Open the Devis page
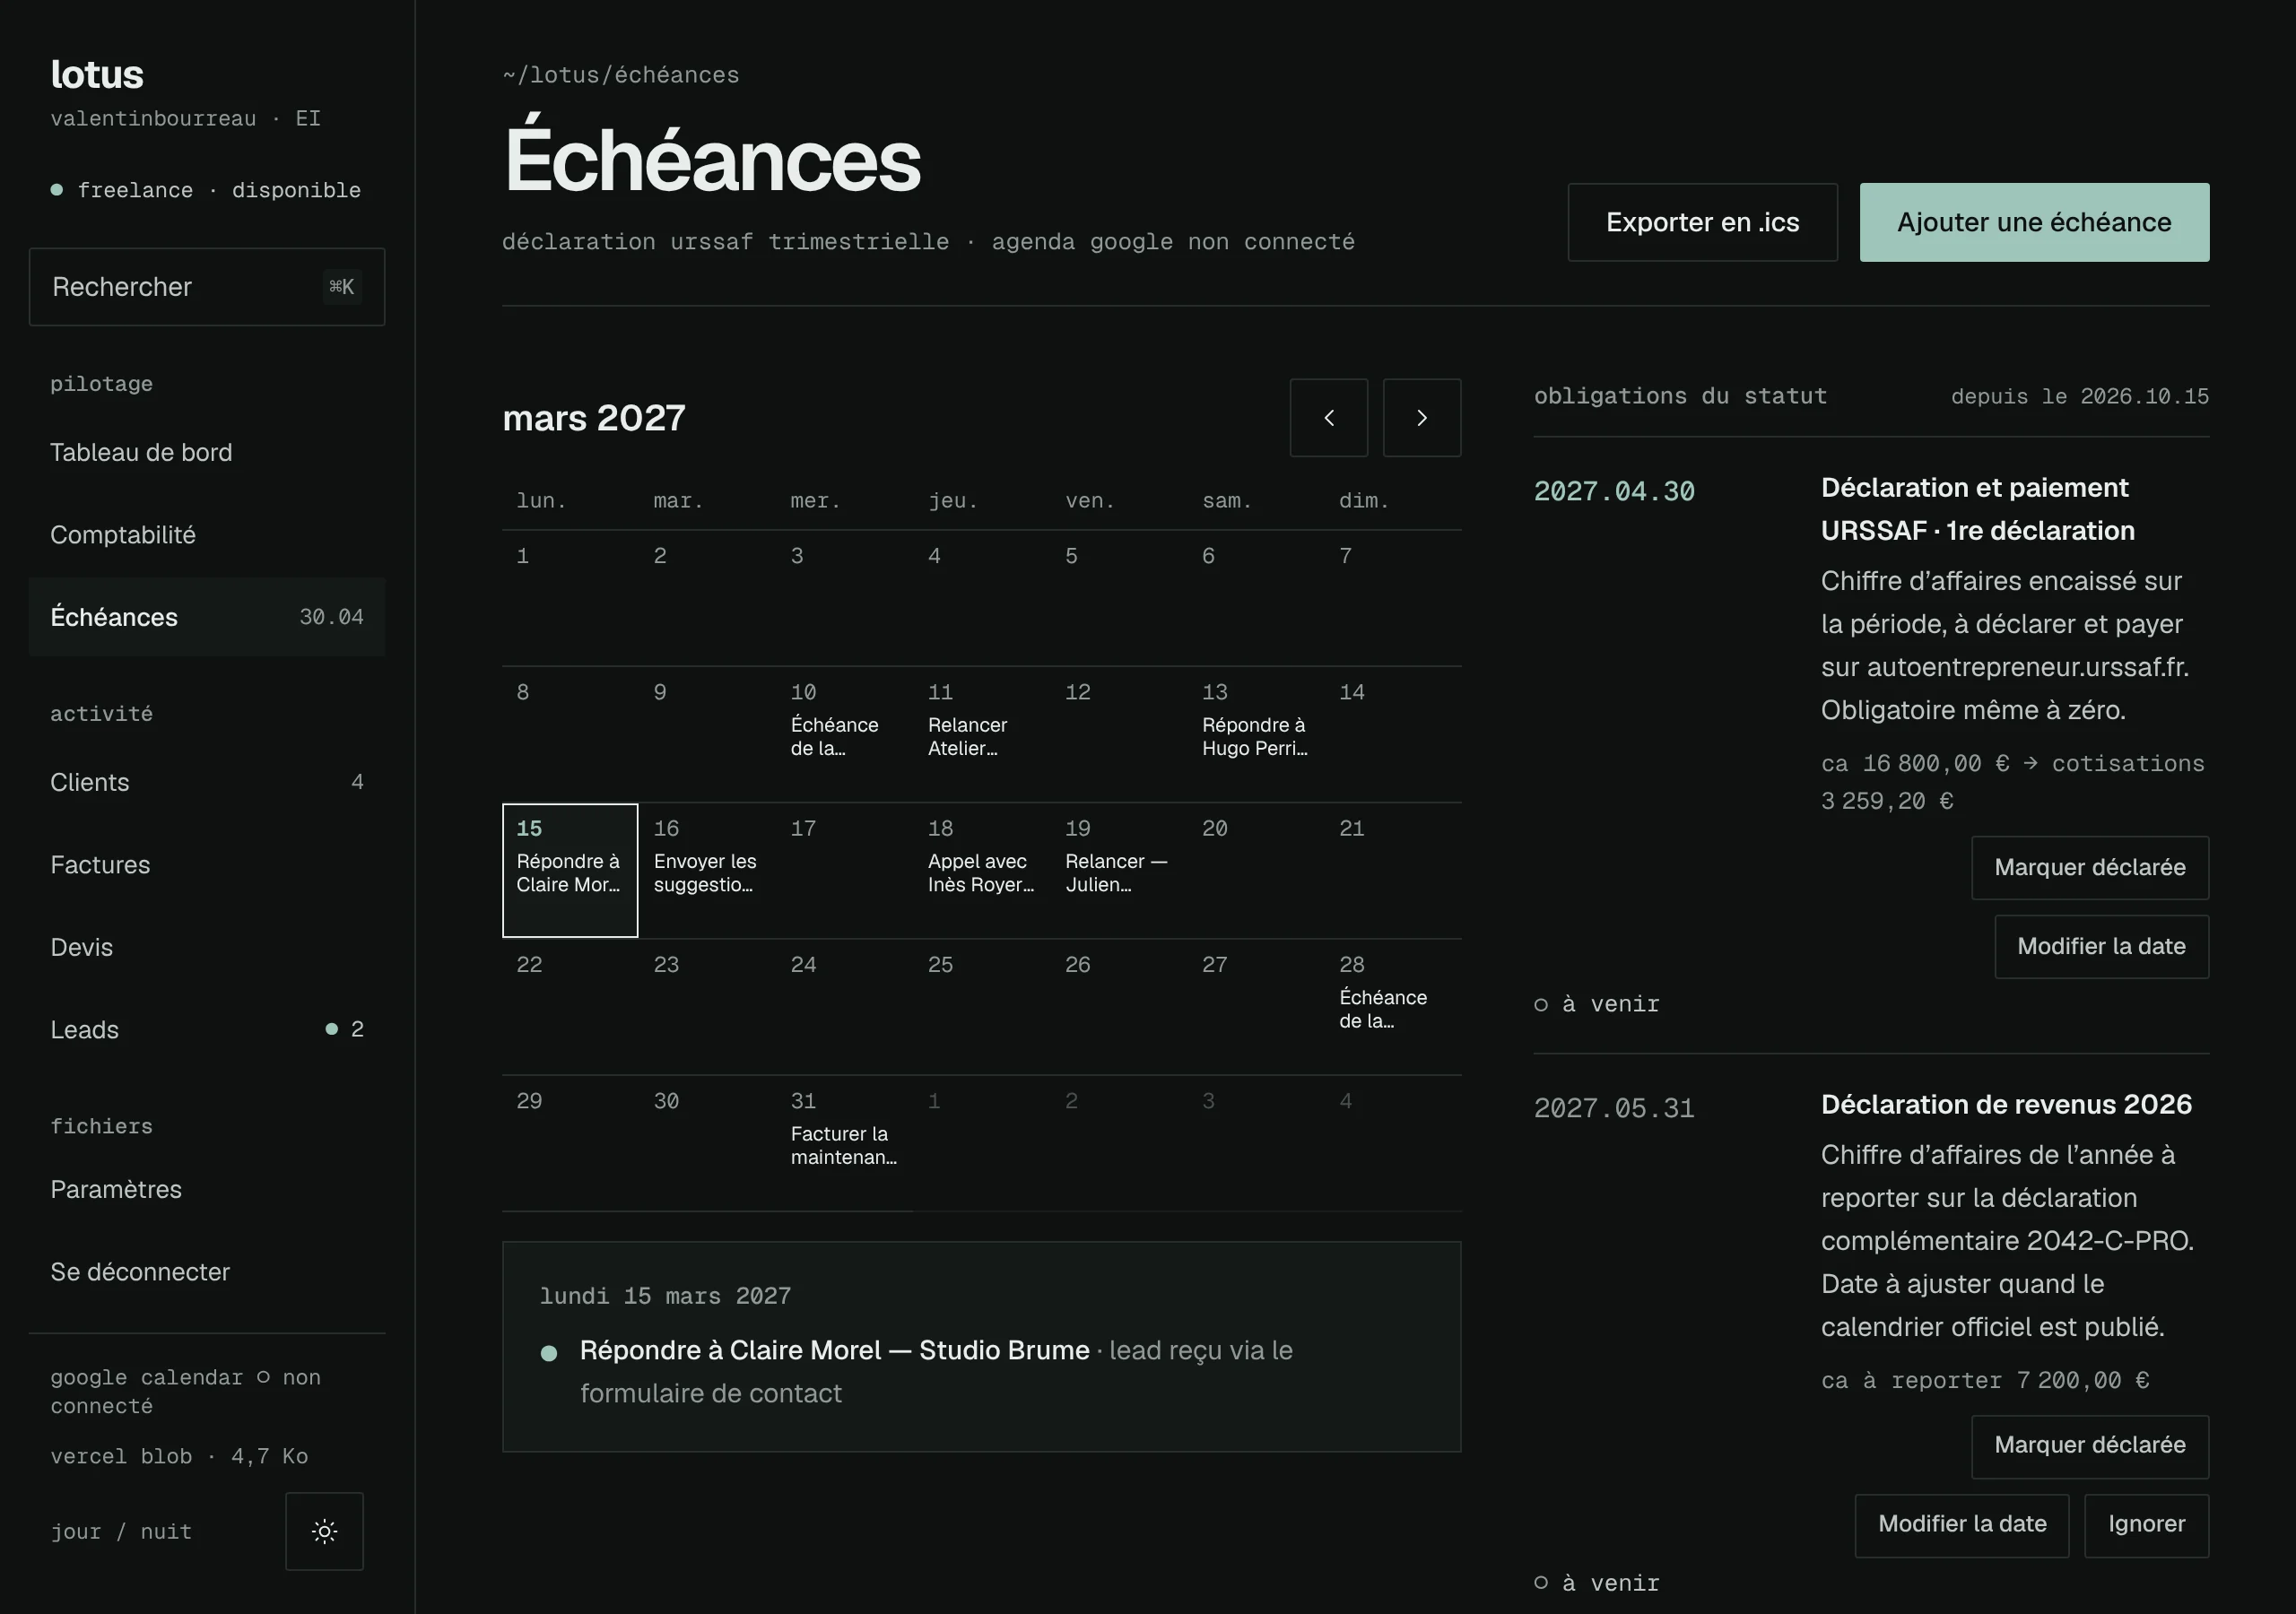Screen dimensions: 2296x1614 [x=207, y=947]
